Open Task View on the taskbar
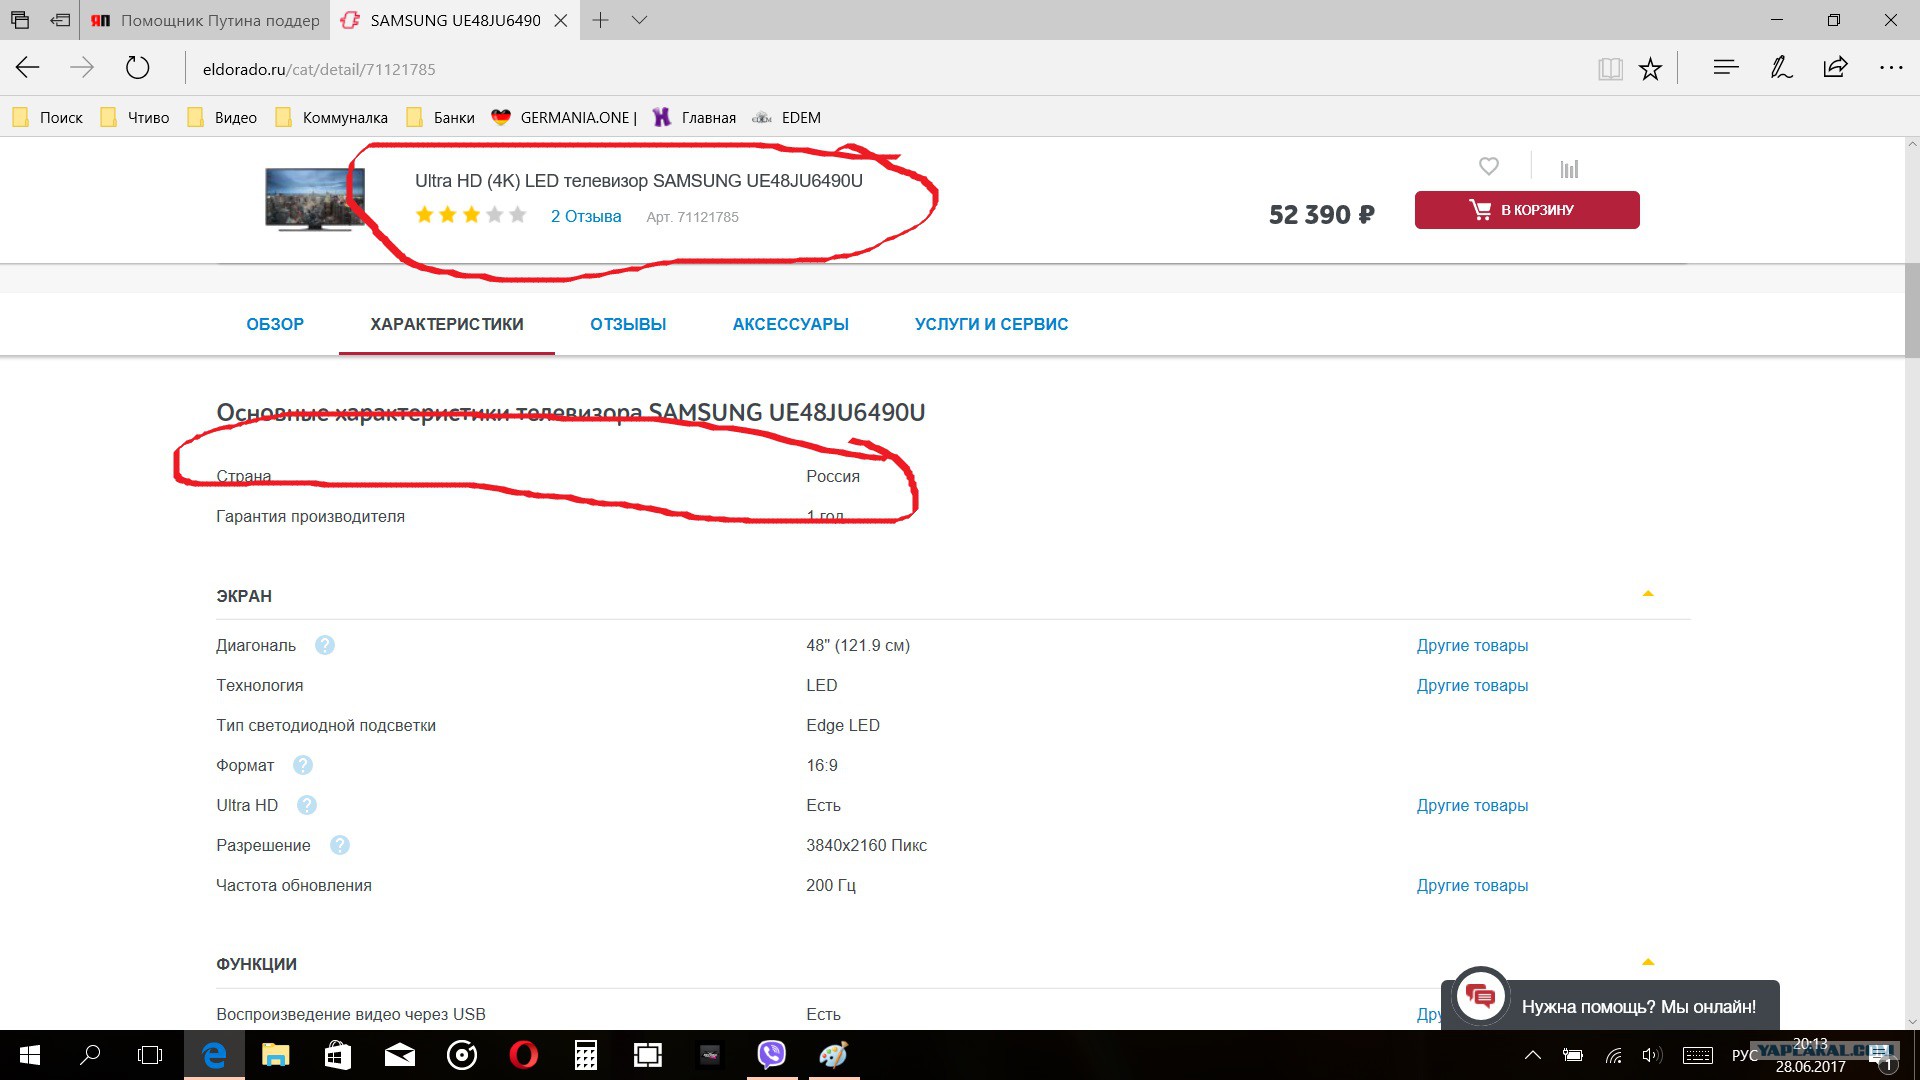Image resolution: width=1920 pixels, height=1080 pixels. [150, 1055]
